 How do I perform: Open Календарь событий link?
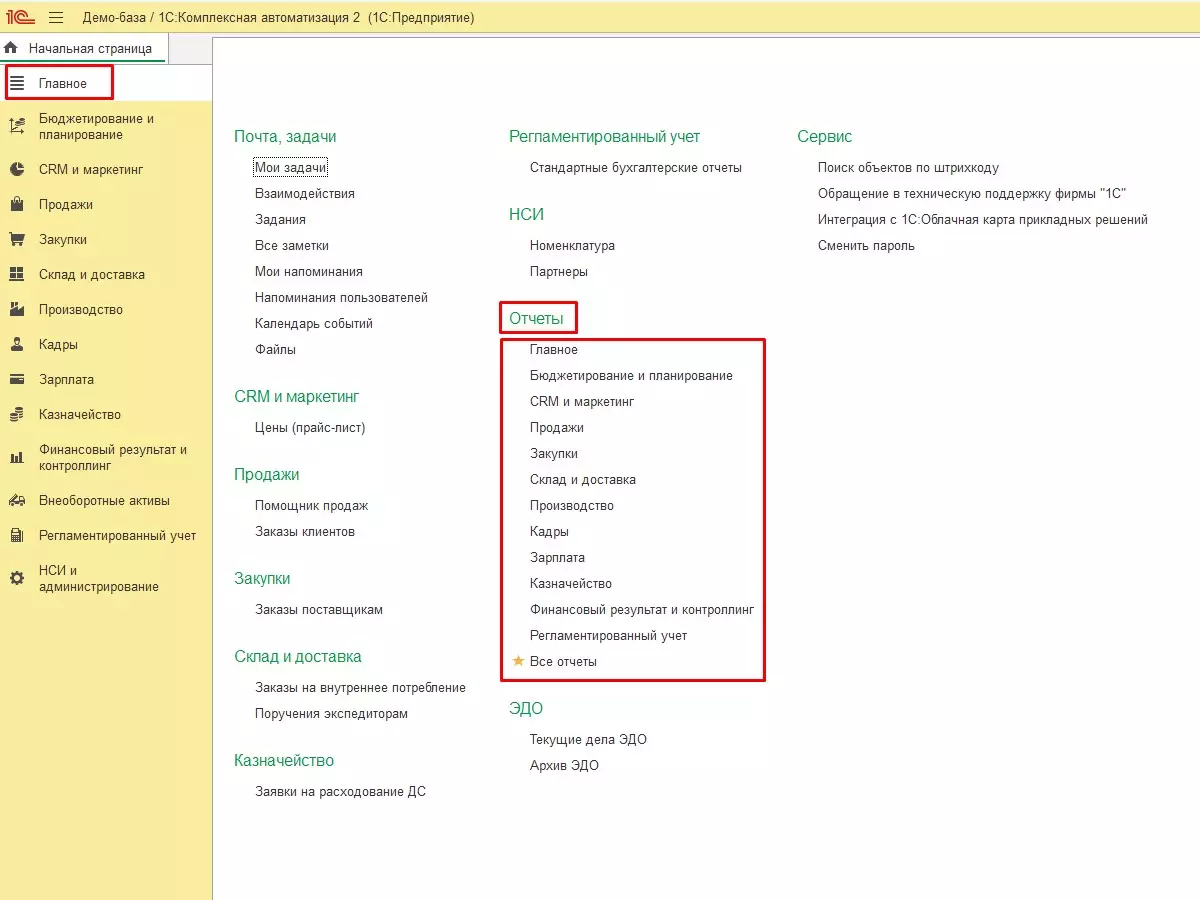point(314,324)
